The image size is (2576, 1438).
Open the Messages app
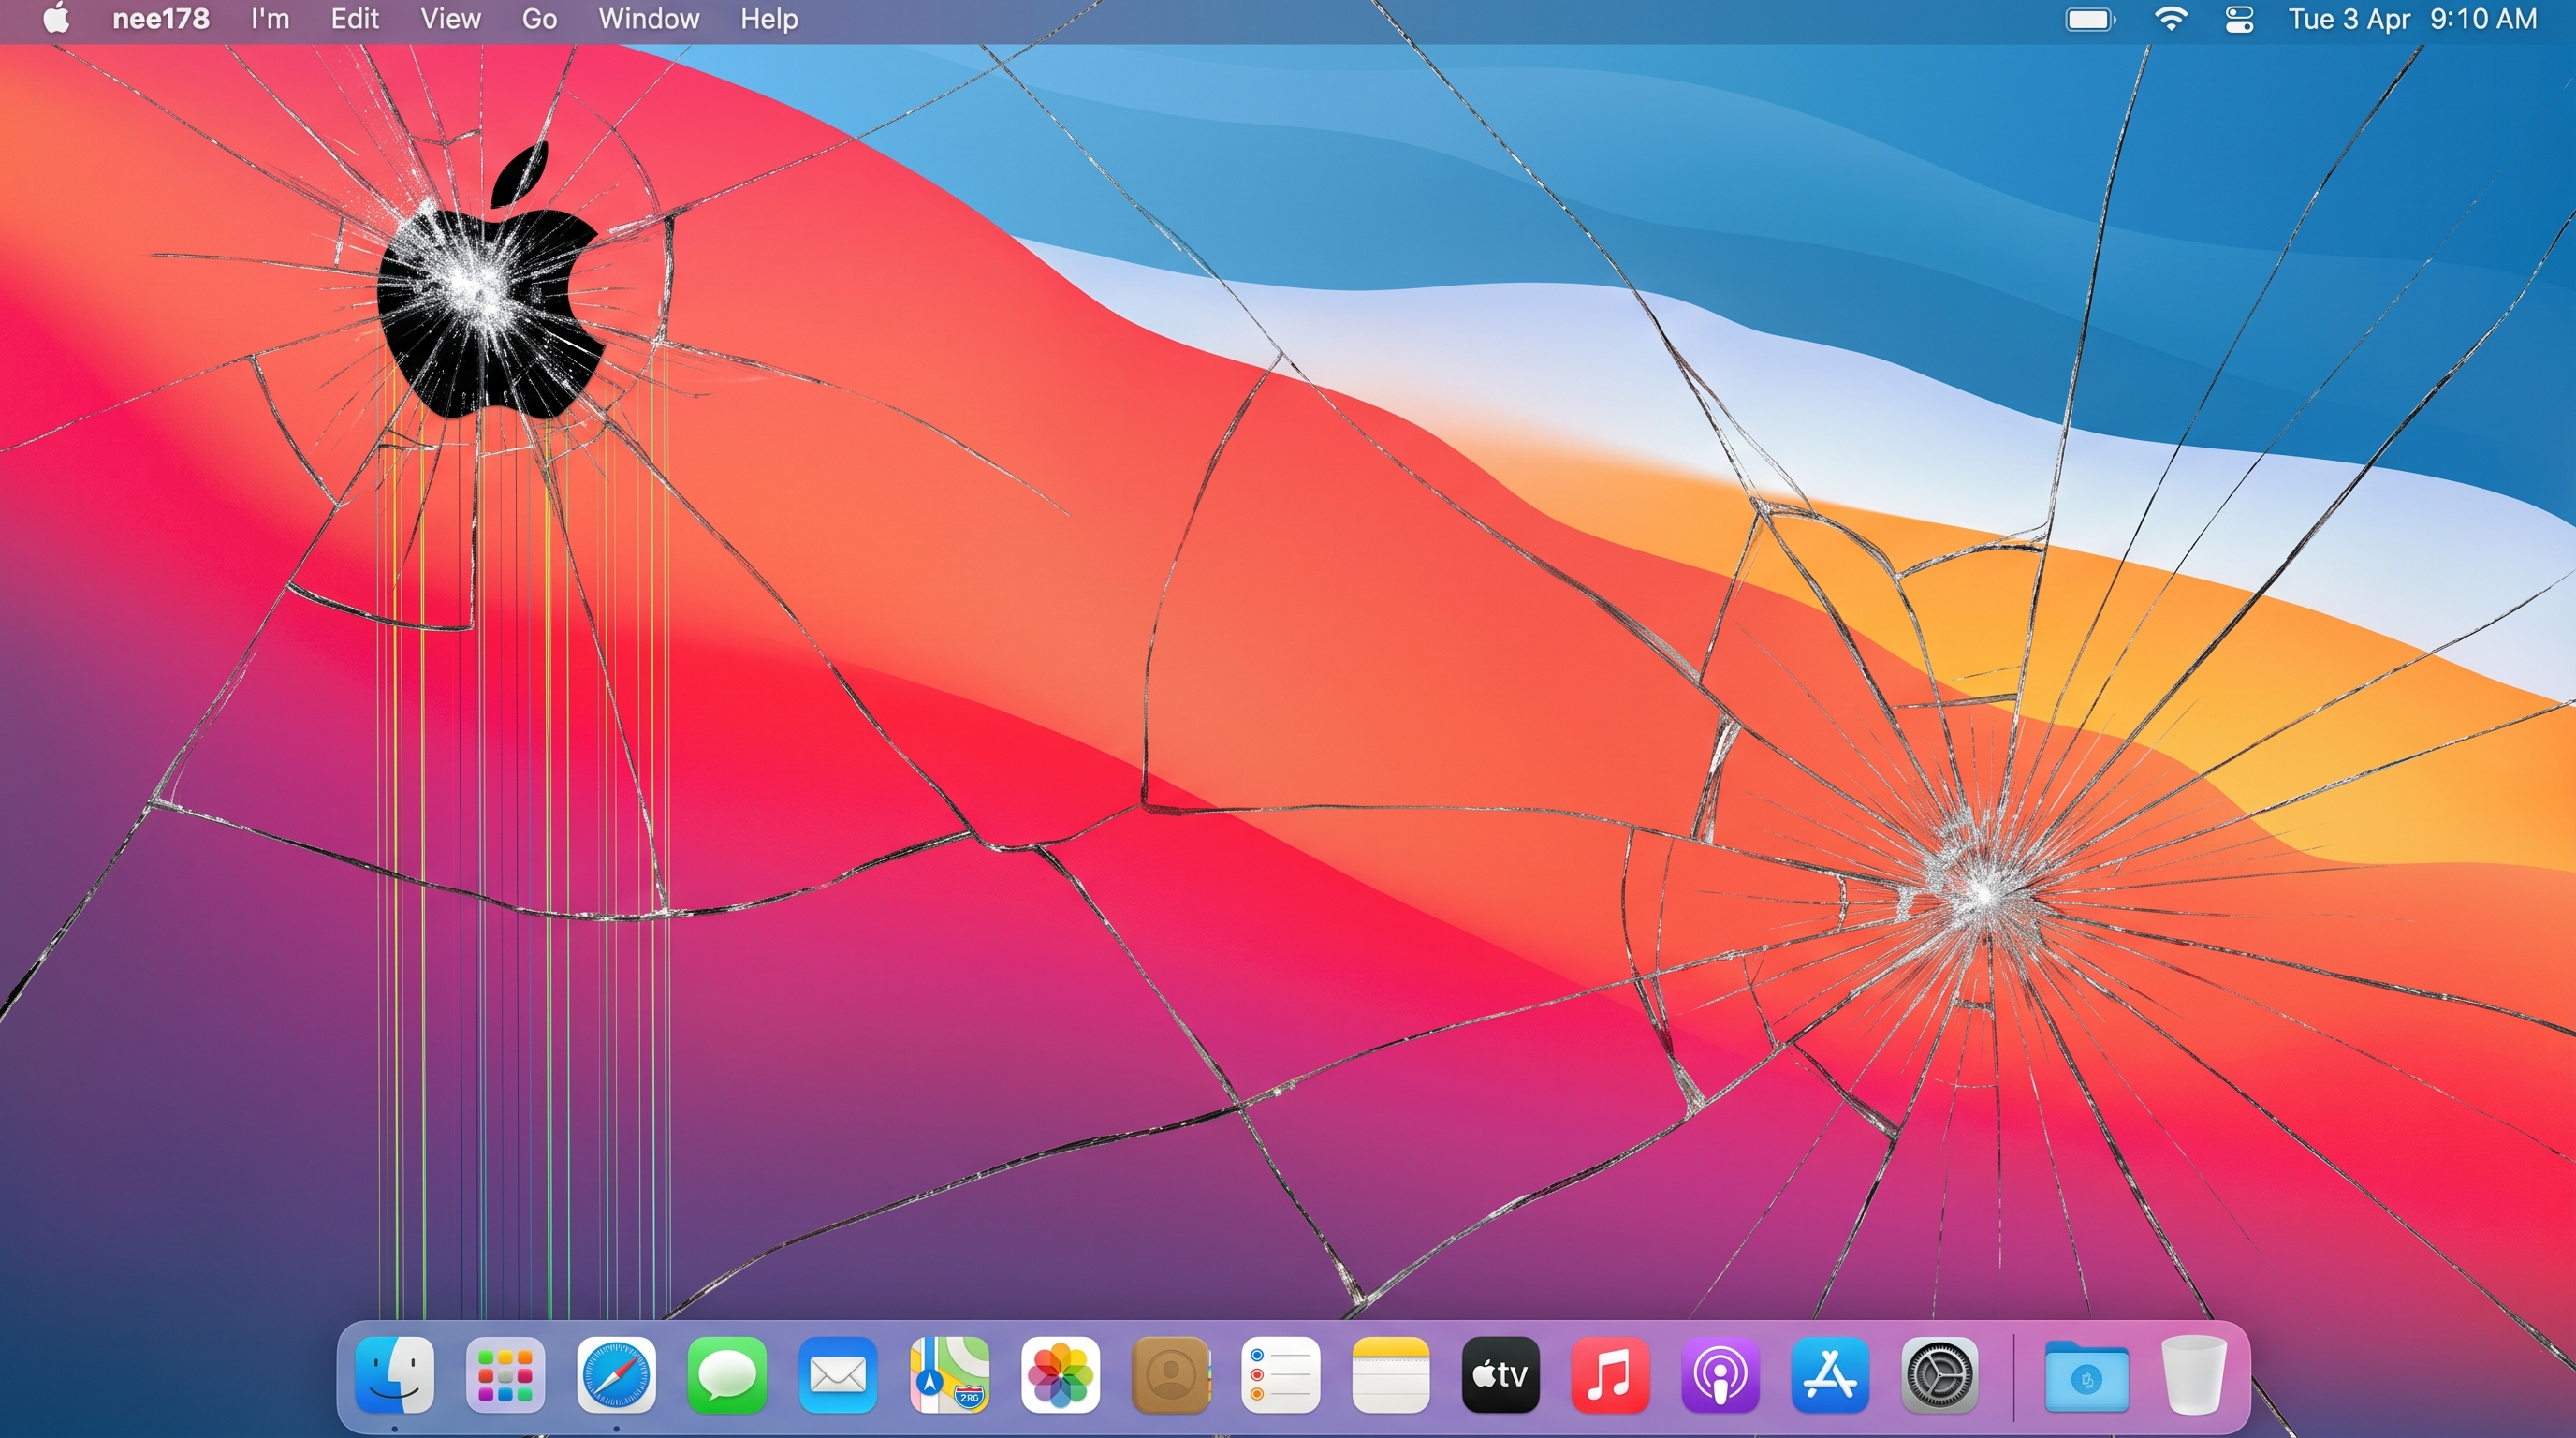tap(727, 1375)
